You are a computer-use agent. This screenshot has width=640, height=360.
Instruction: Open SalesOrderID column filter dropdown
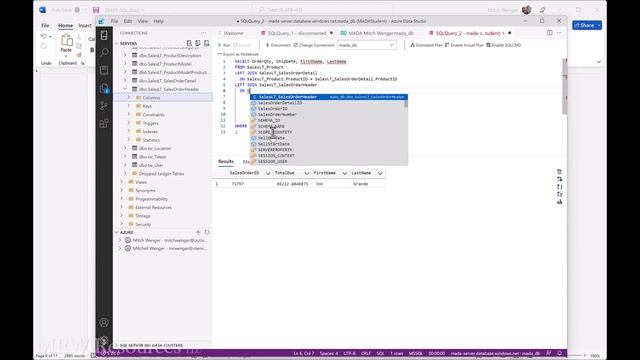tap(268, 173)
